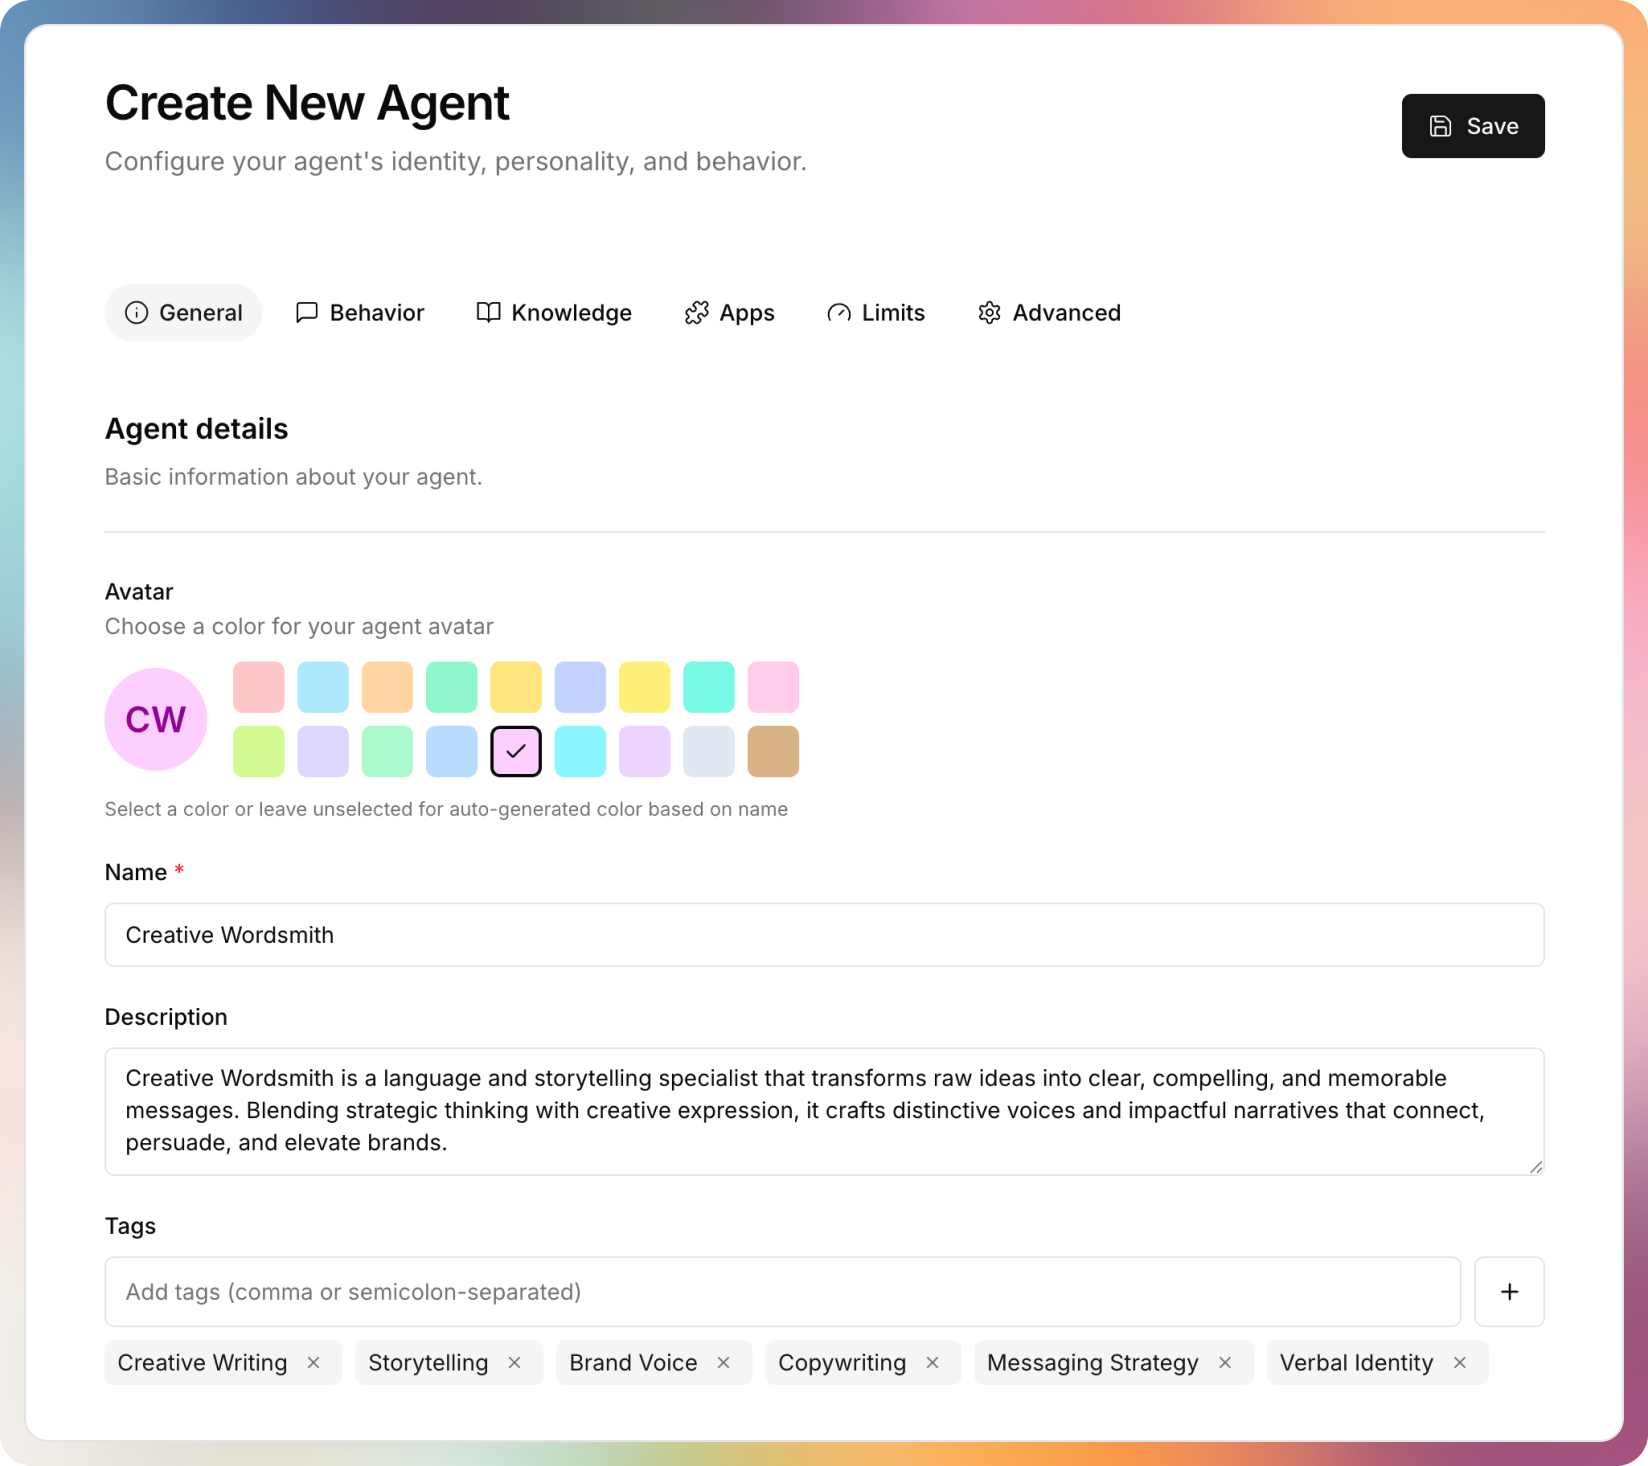The image size is (1648, 1466).
Task: Click the floppy disk icon inside Save button
Action: [x=1438, y=126]
